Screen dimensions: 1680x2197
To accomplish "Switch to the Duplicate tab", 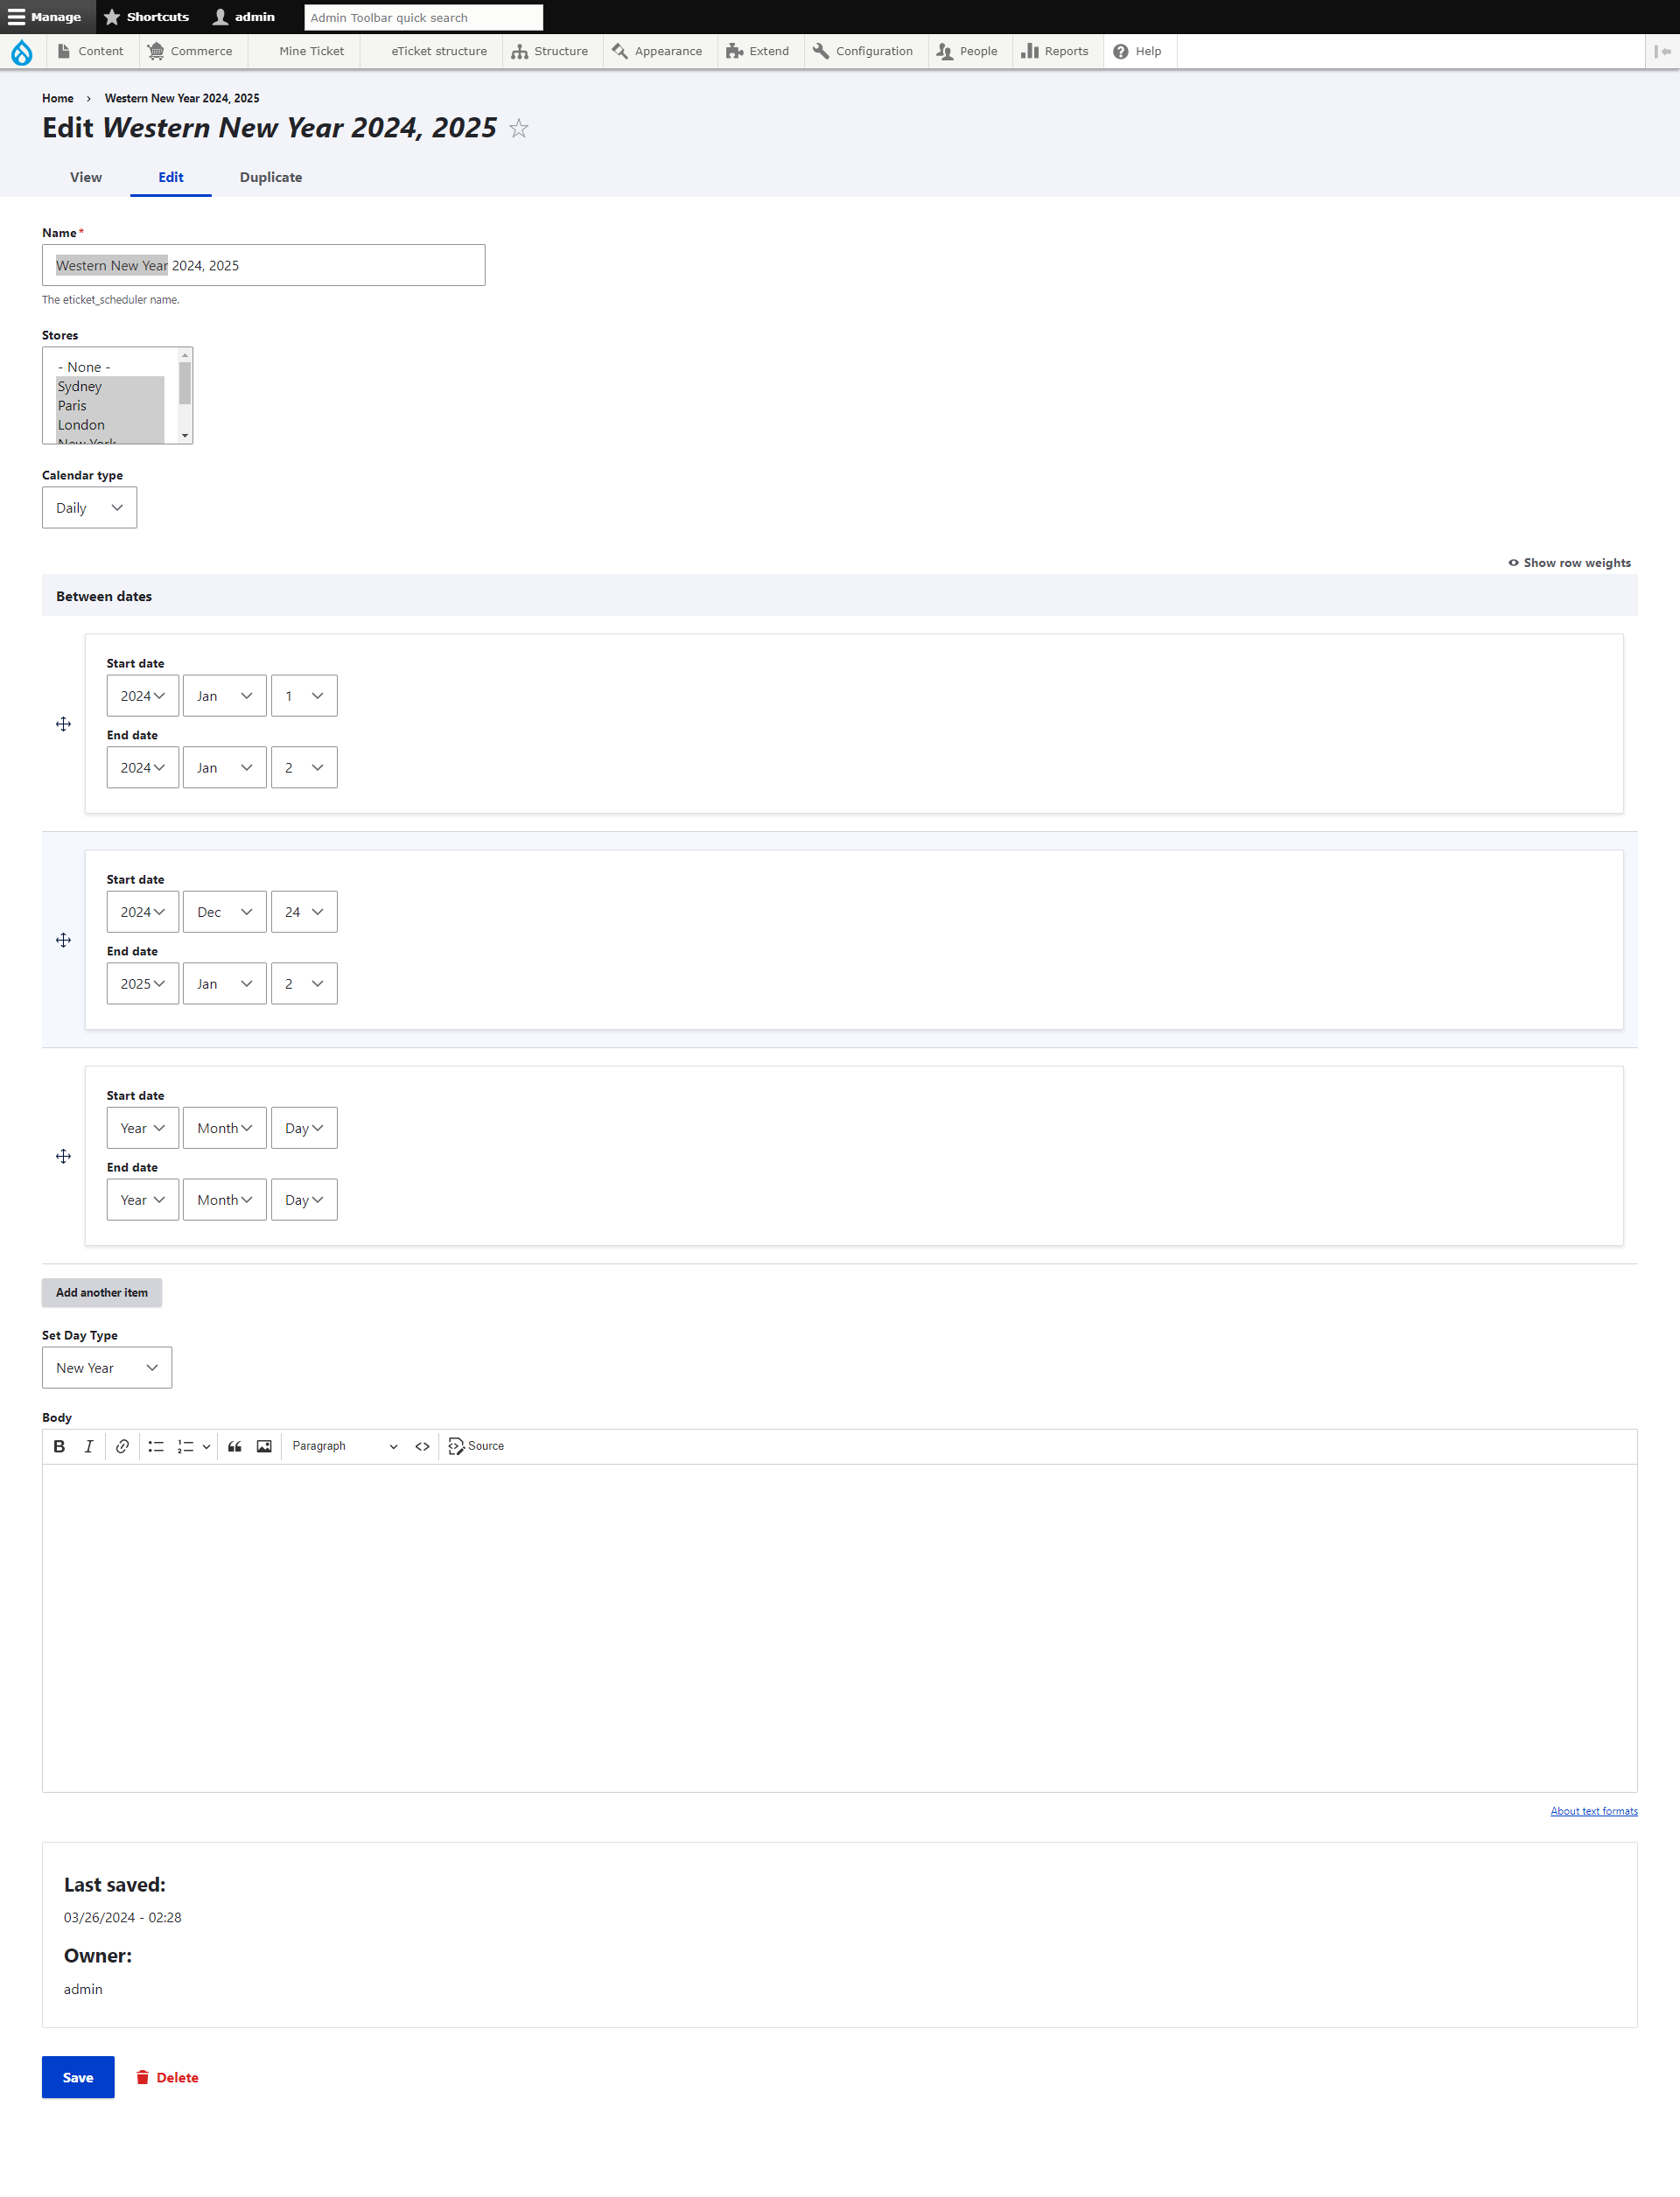I will coord(270,177).
